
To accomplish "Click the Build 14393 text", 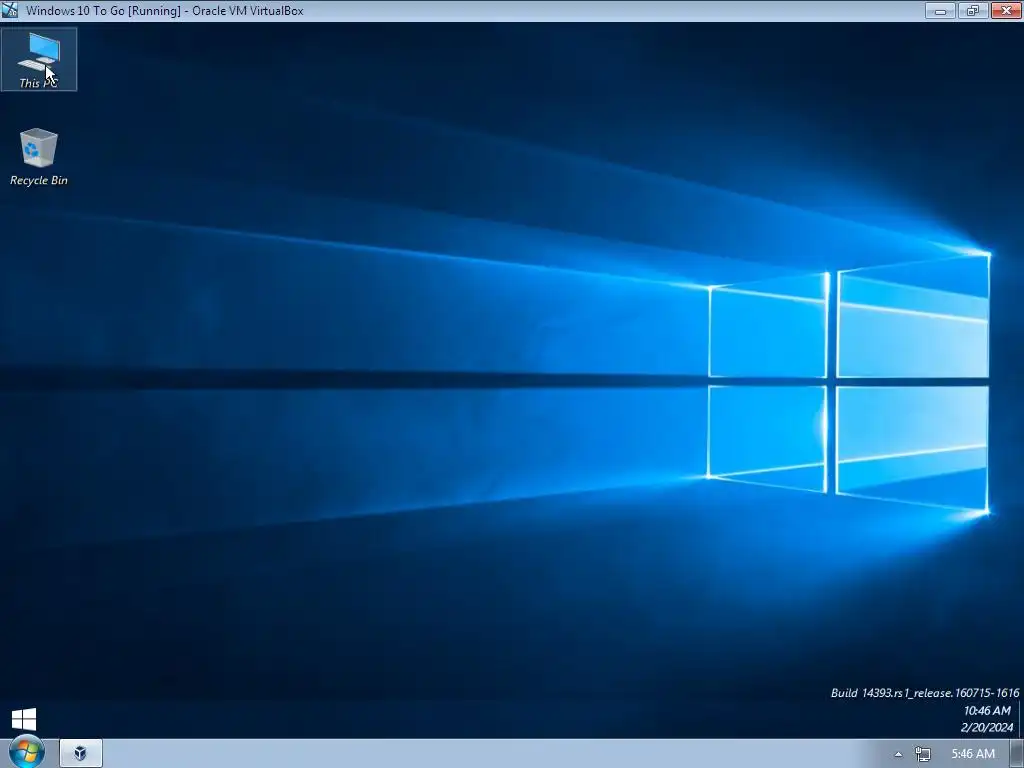I will click(x=925, y=693).
